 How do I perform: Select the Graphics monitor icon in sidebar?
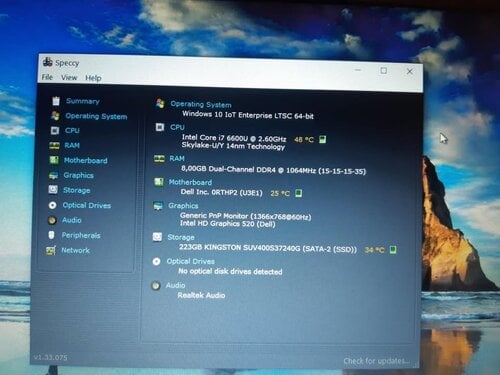(53, 175)
